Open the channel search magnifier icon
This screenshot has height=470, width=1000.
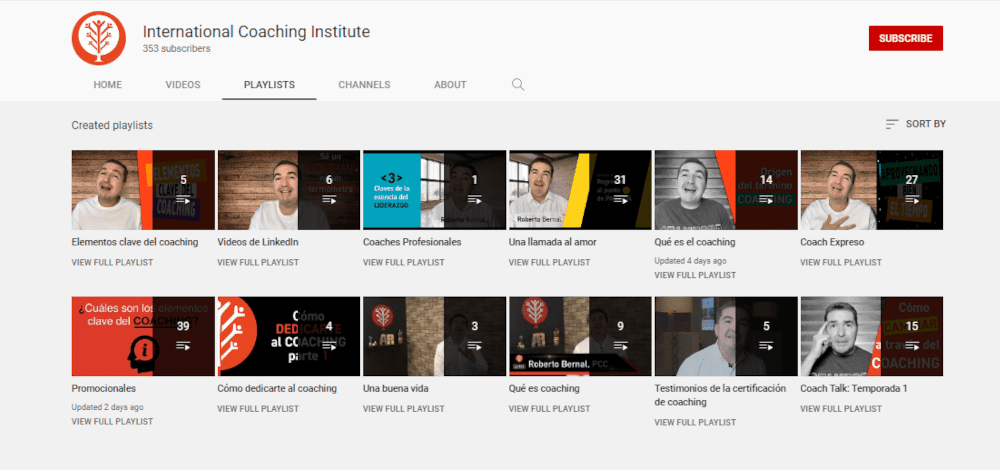518,85
